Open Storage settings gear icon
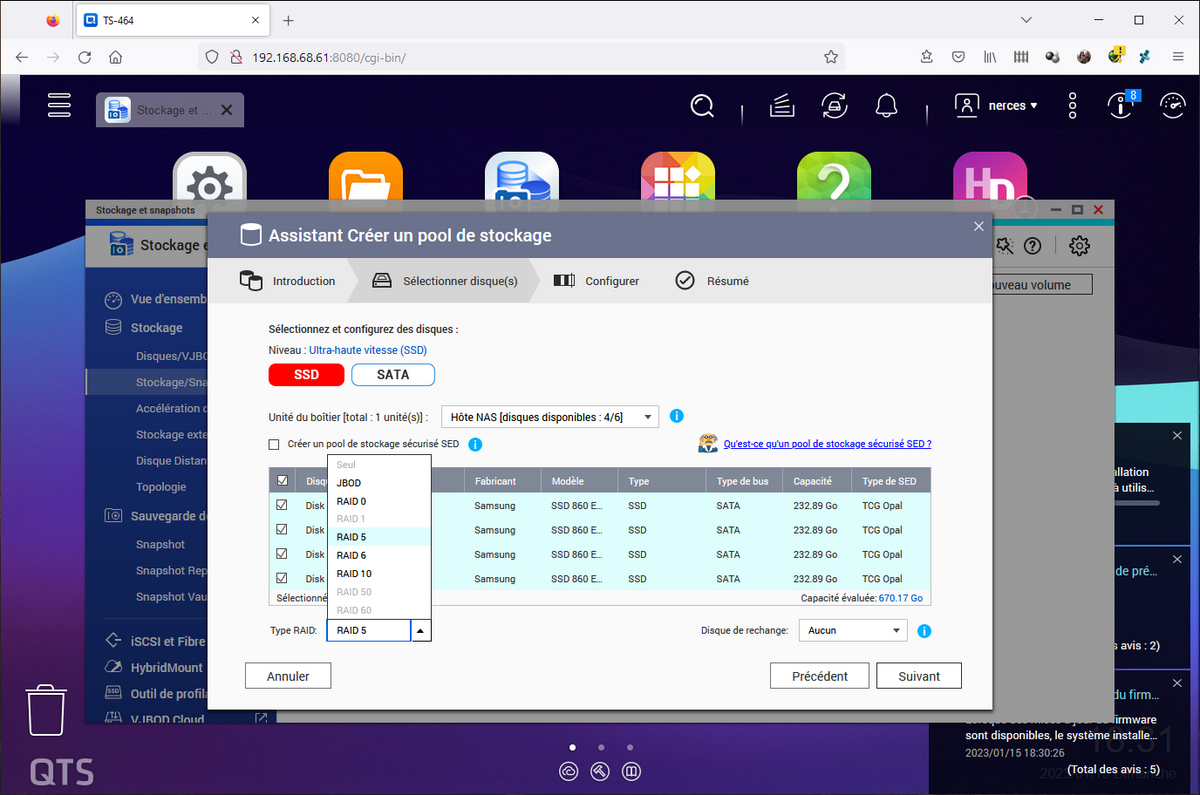Image resolution: width=1200 pixels, height=795 pixels. pos(1079,246)
